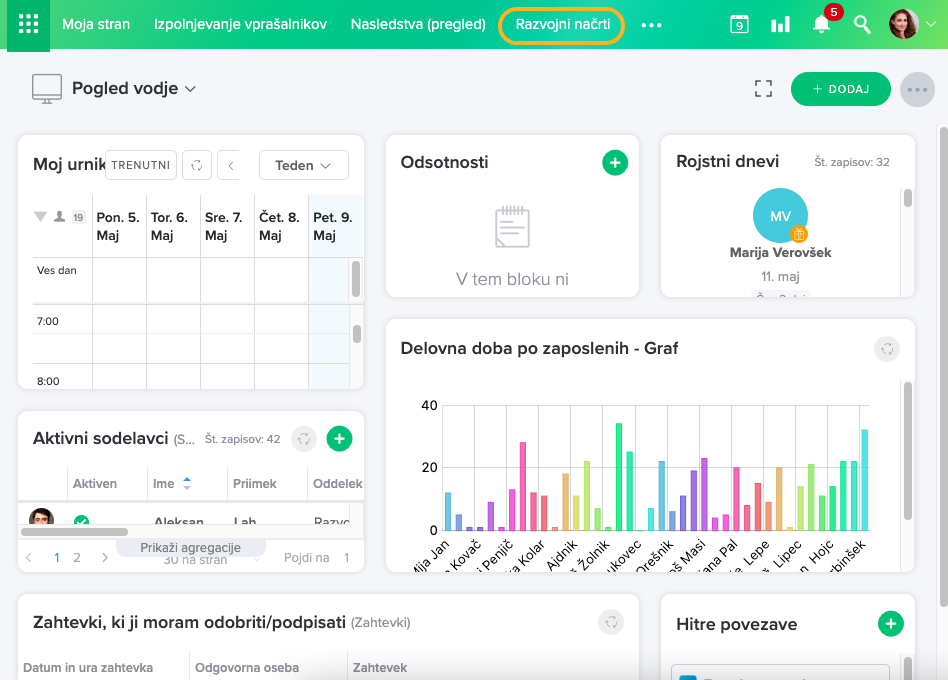Click the DODAJ button
The height and width of the screenshot is (680, 948).
click(840, 89)
